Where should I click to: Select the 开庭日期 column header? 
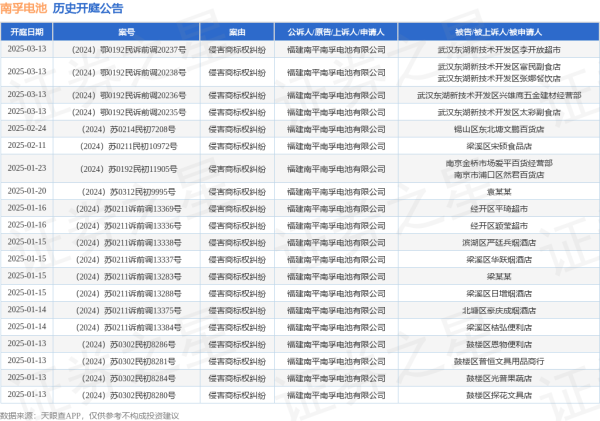[26, 32]
